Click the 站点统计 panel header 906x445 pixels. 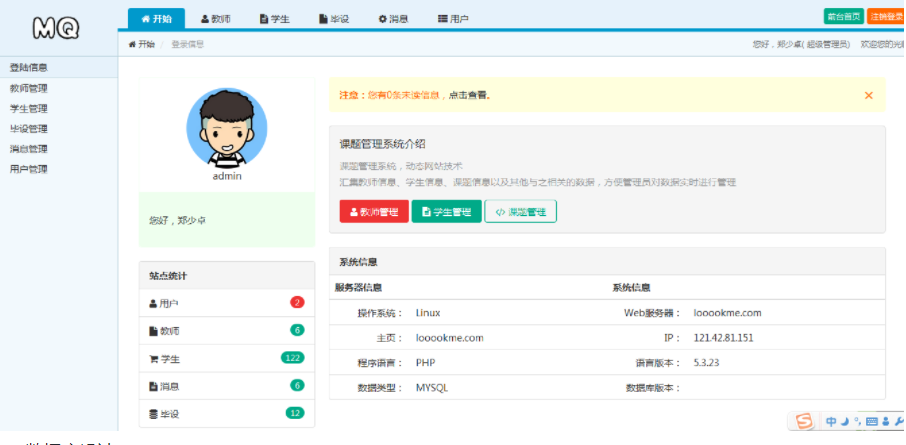tap(227, 276)
